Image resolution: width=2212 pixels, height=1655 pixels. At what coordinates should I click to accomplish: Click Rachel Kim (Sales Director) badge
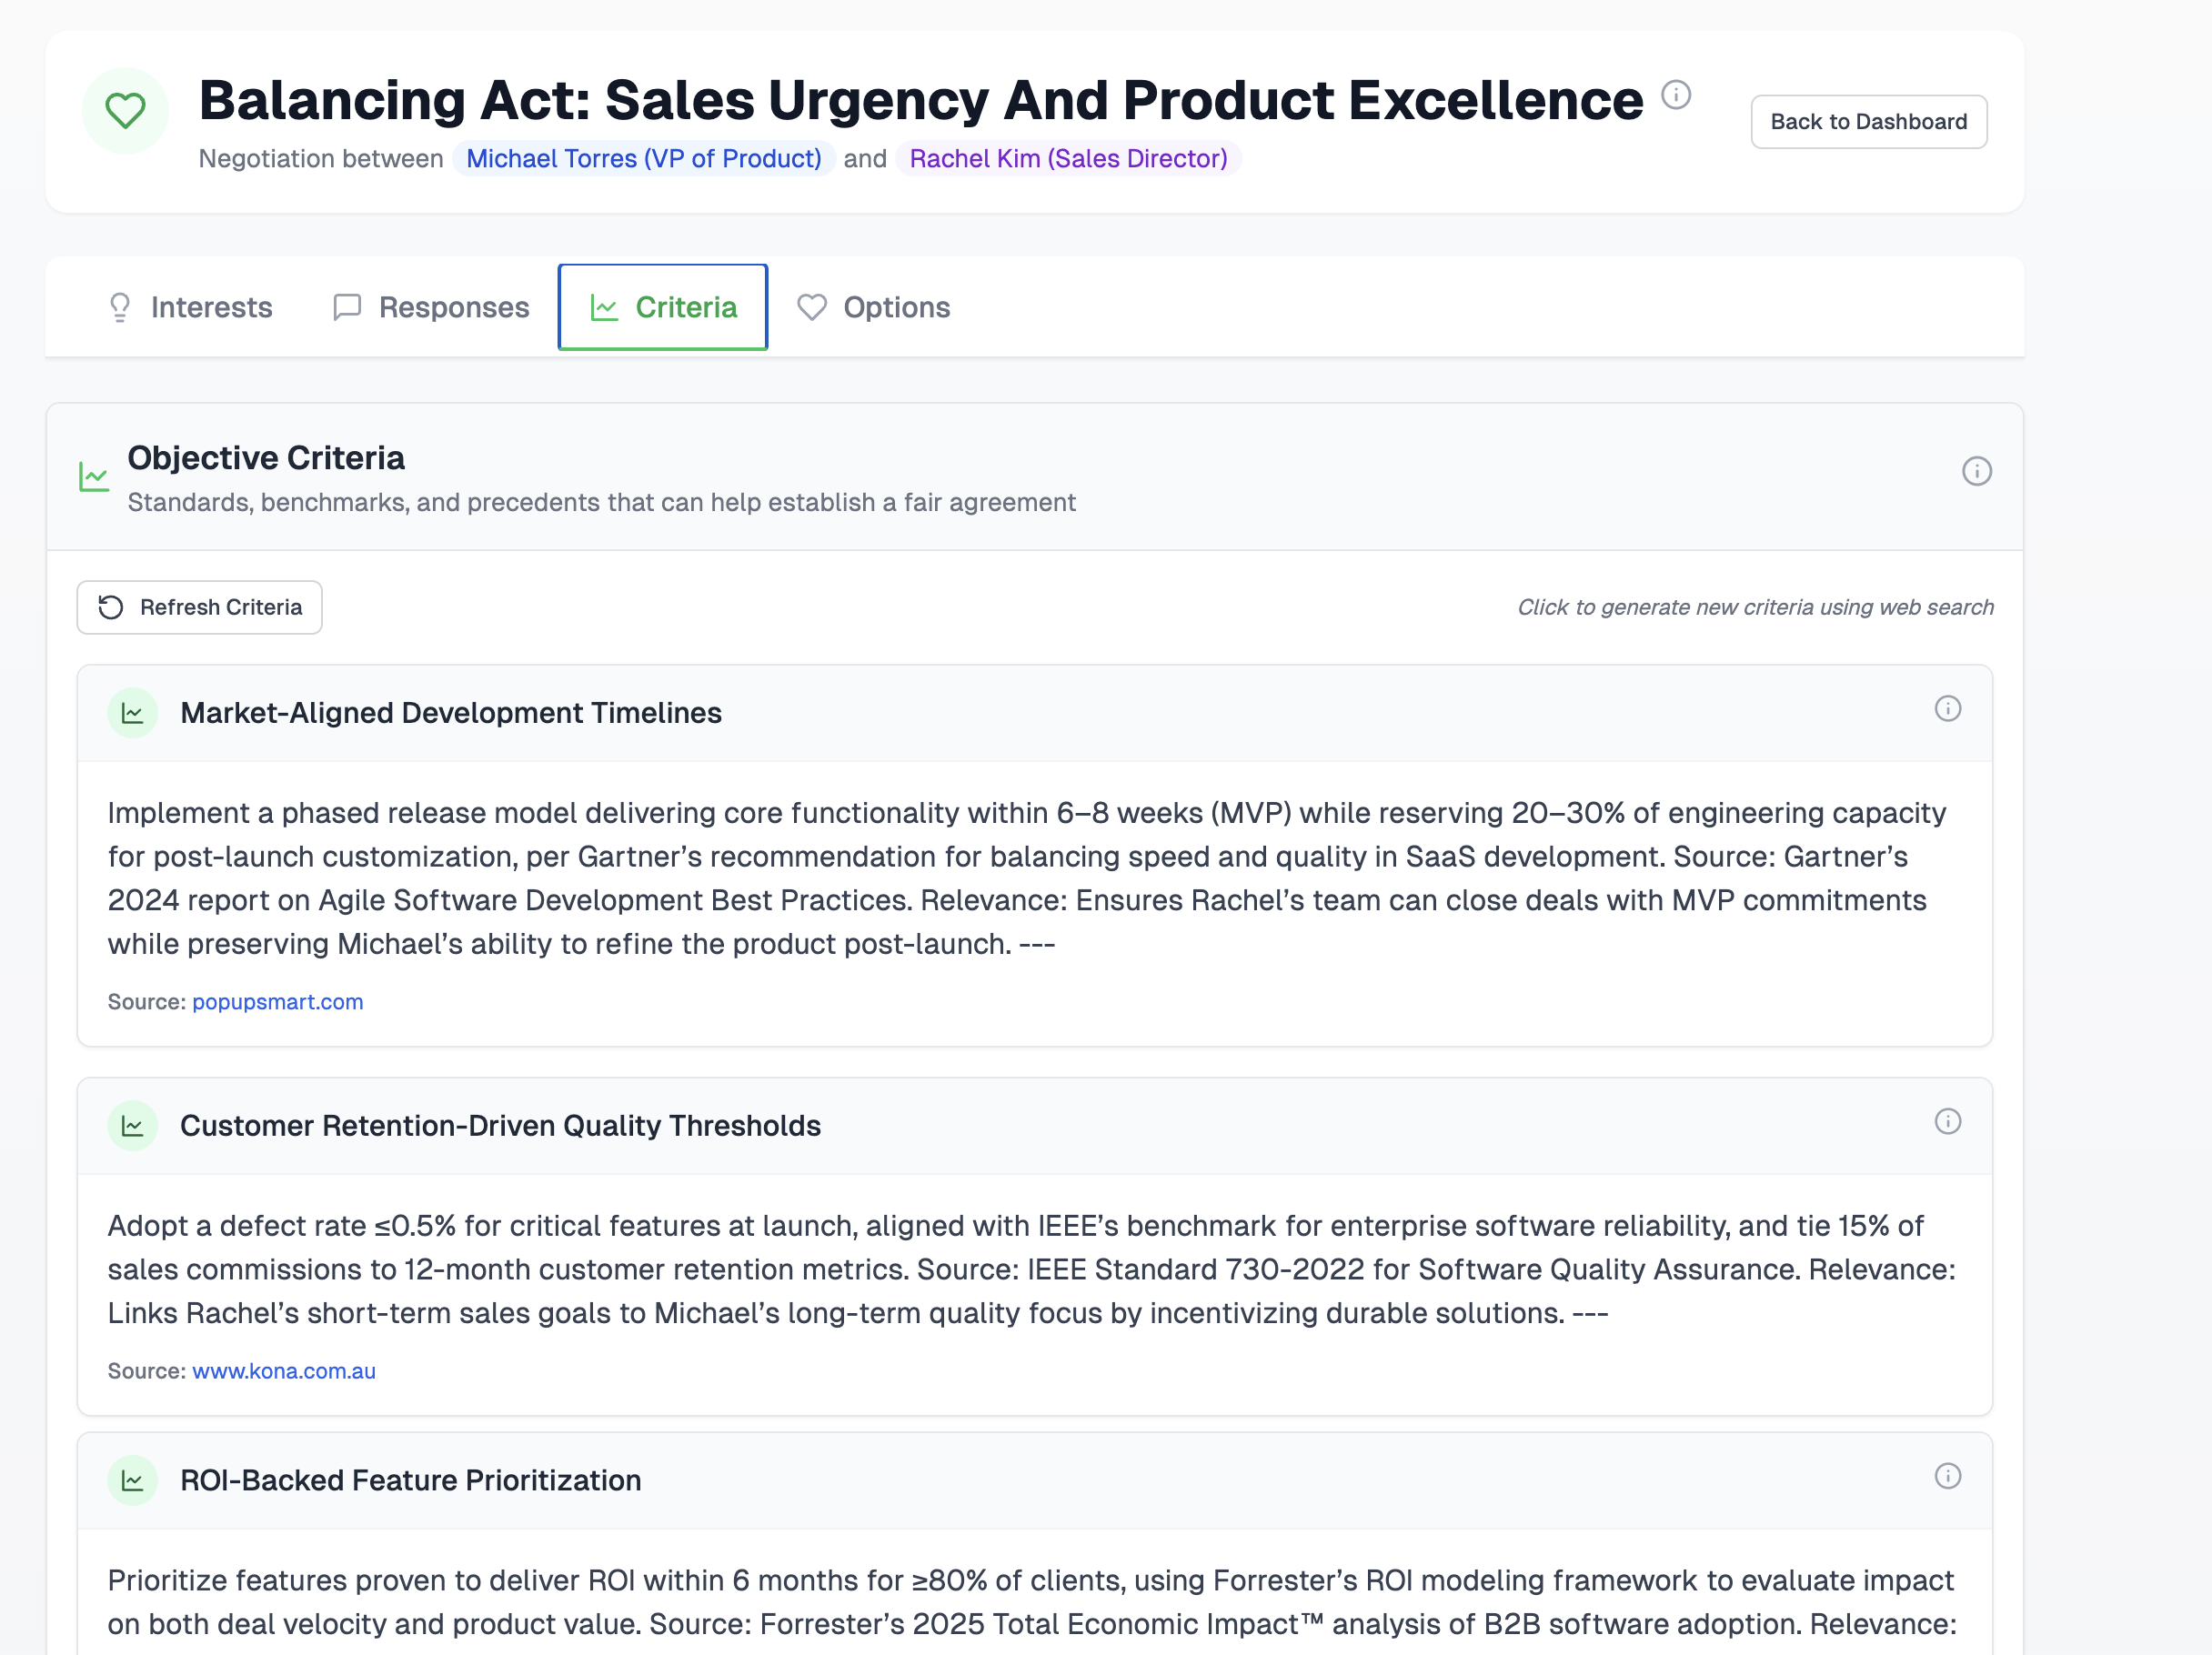(x=1067, y=159)
